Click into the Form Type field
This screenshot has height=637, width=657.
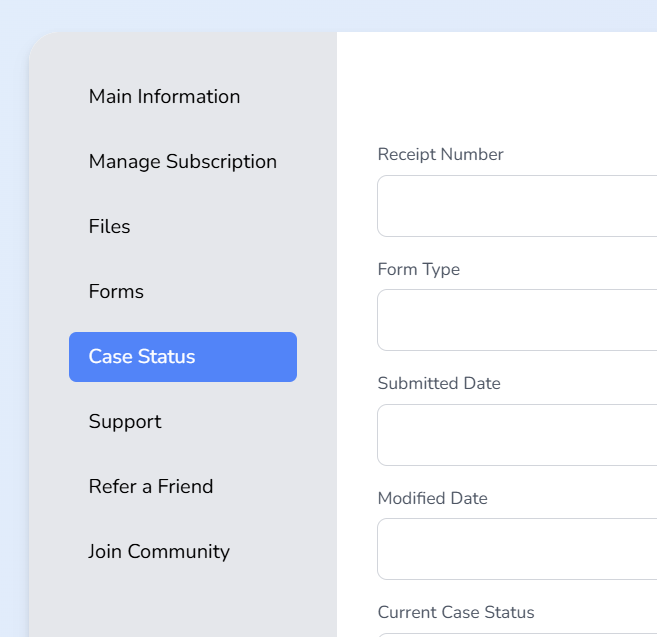[x=517, y=320]
